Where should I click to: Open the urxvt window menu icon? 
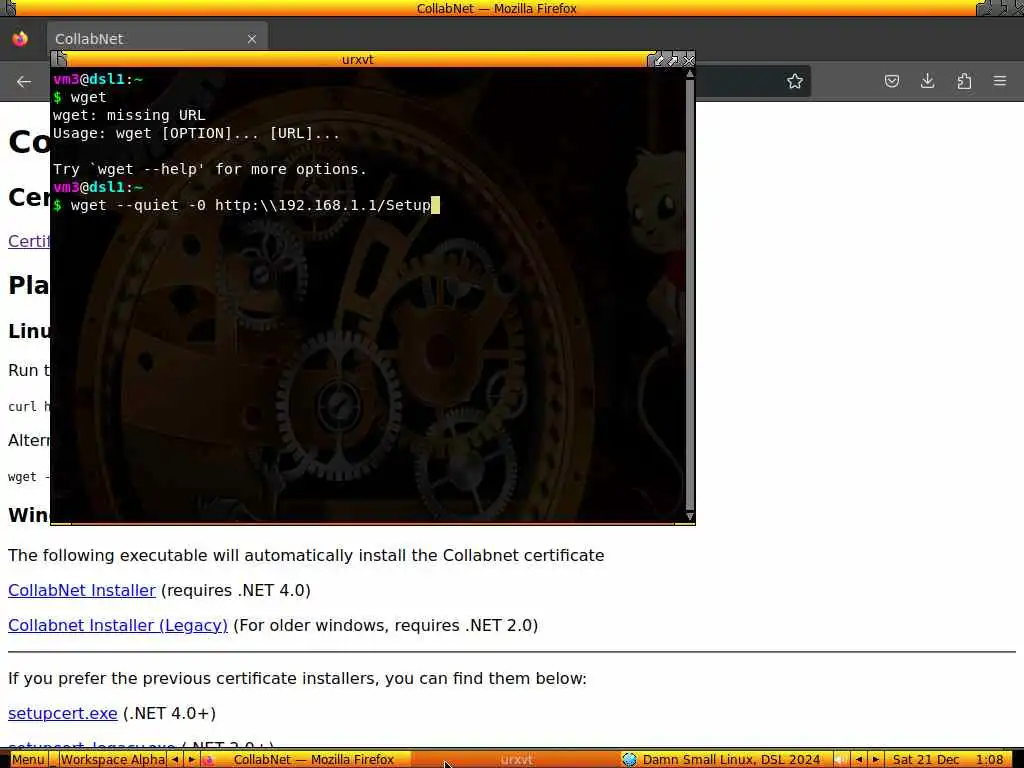tap(59, 59)
